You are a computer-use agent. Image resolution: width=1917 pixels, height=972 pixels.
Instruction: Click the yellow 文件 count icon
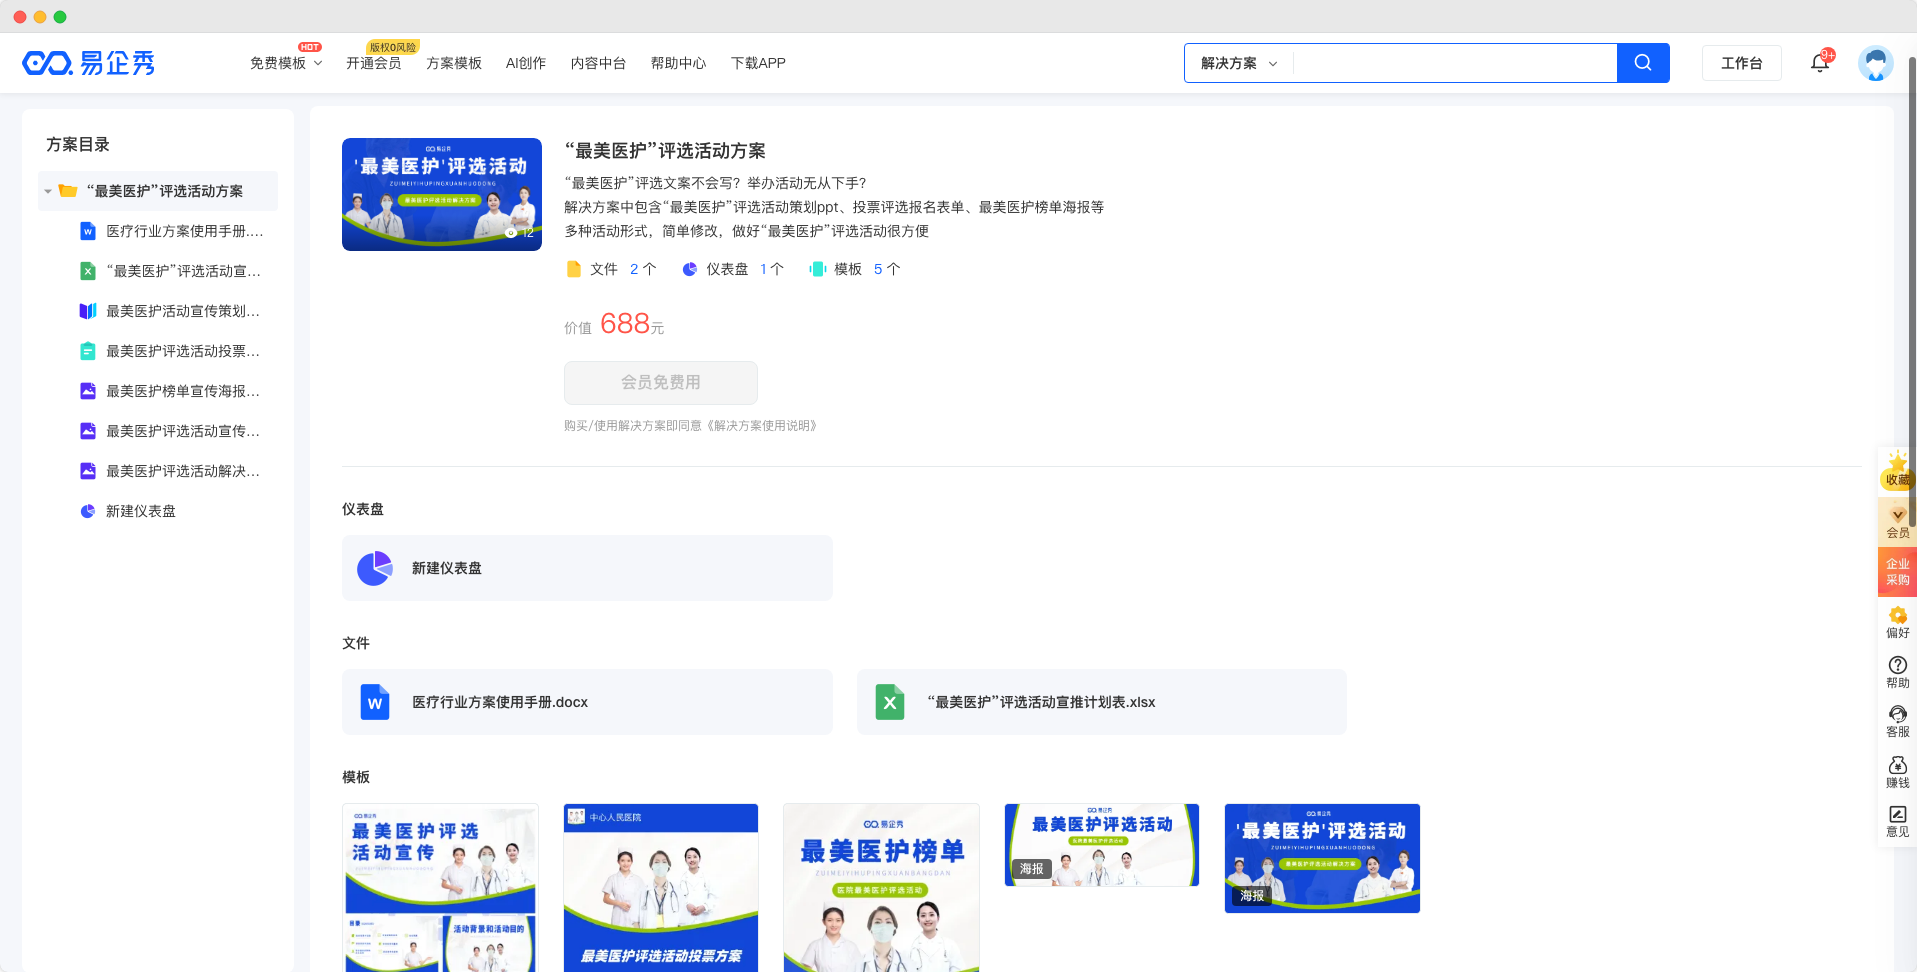574,269
